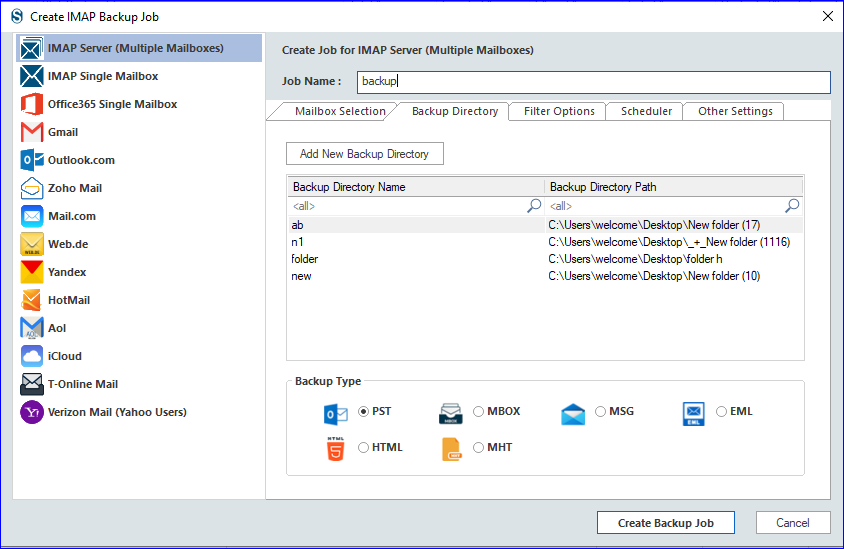Viewport: 844px width, 549px height.
Task: Select Yandex label in sidebar
Action: point(67,272)
